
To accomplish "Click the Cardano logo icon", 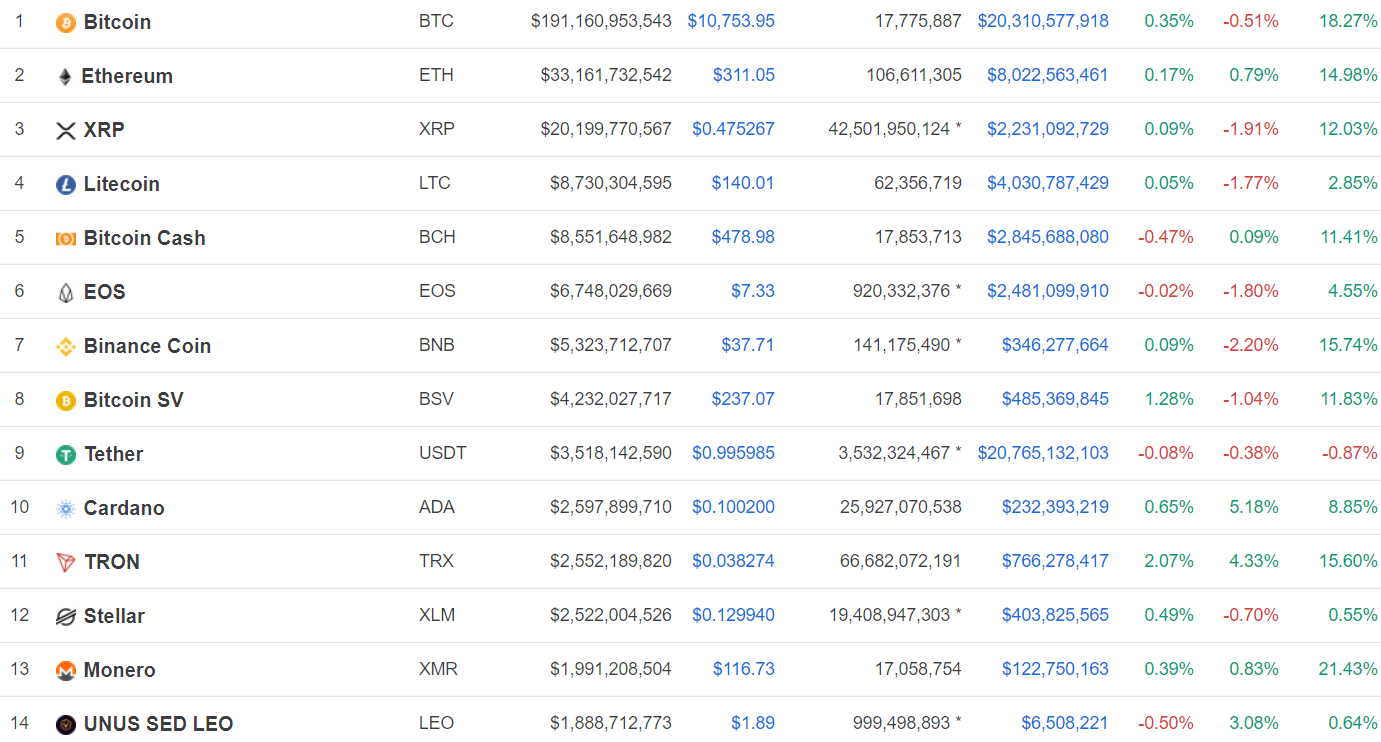I will click(66, 509).
